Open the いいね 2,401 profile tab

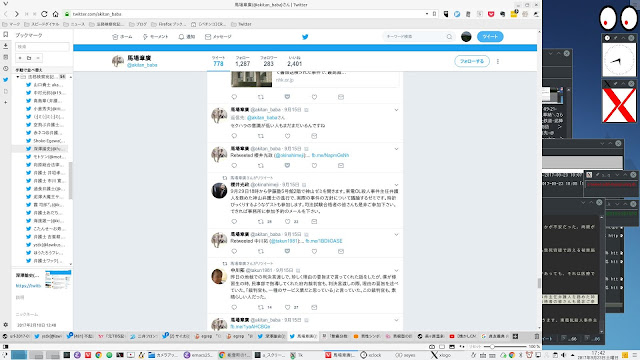[294, 61]
